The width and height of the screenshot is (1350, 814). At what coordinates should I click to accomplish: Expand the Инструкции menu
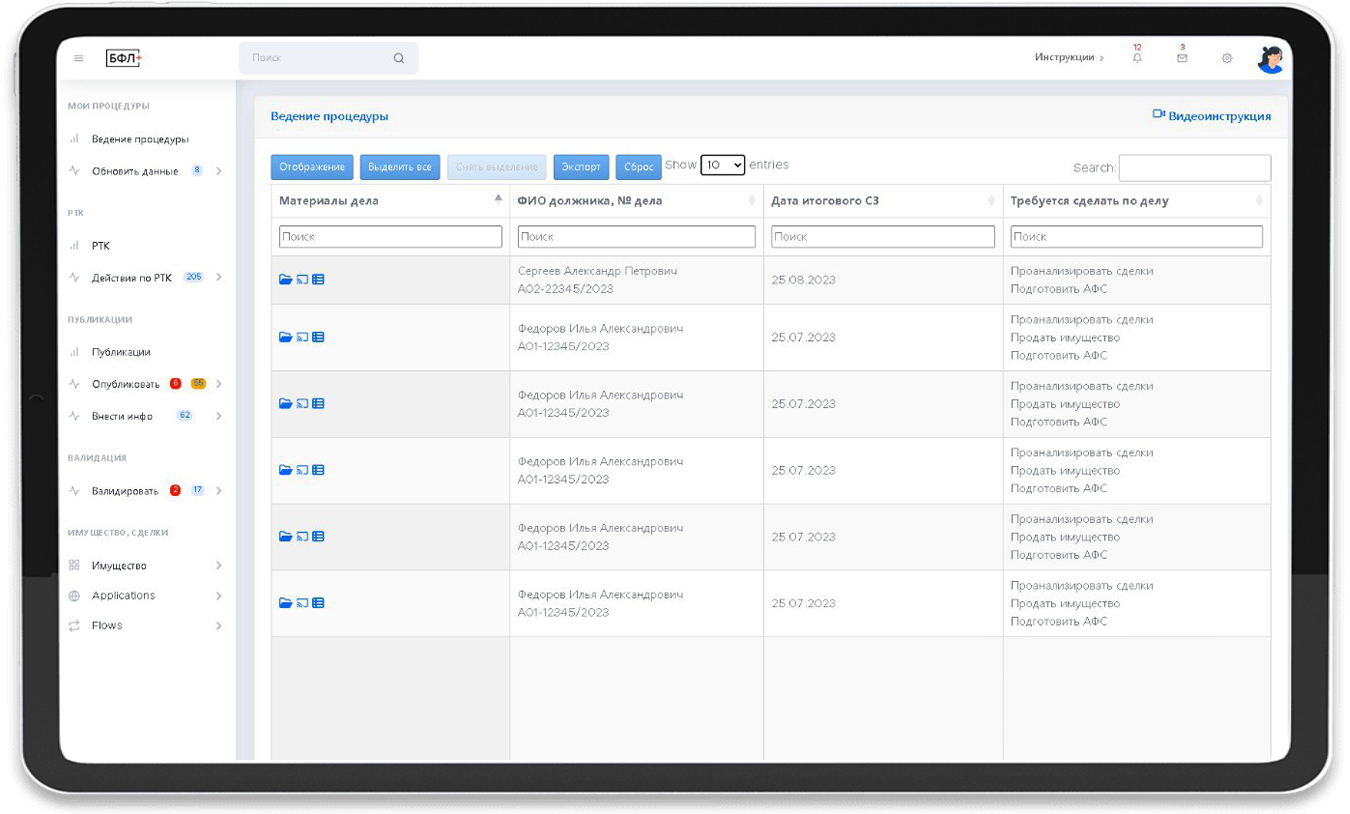(x=1069, y=58)
